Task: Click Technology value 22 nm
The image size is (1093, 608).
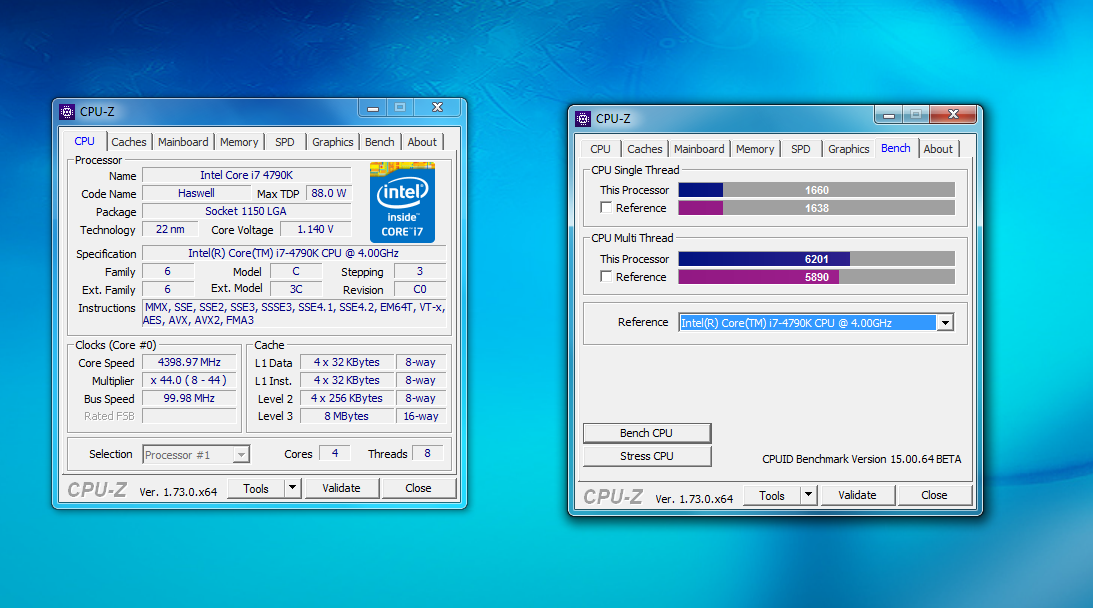Action: [170, 229]
